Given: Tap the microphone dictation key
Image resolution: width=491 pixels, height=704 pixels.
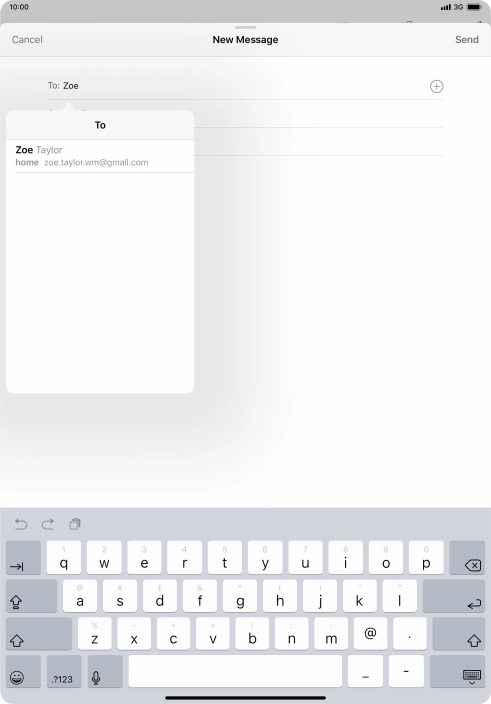Looking at the screenshot, I should [x=105, y=671].
